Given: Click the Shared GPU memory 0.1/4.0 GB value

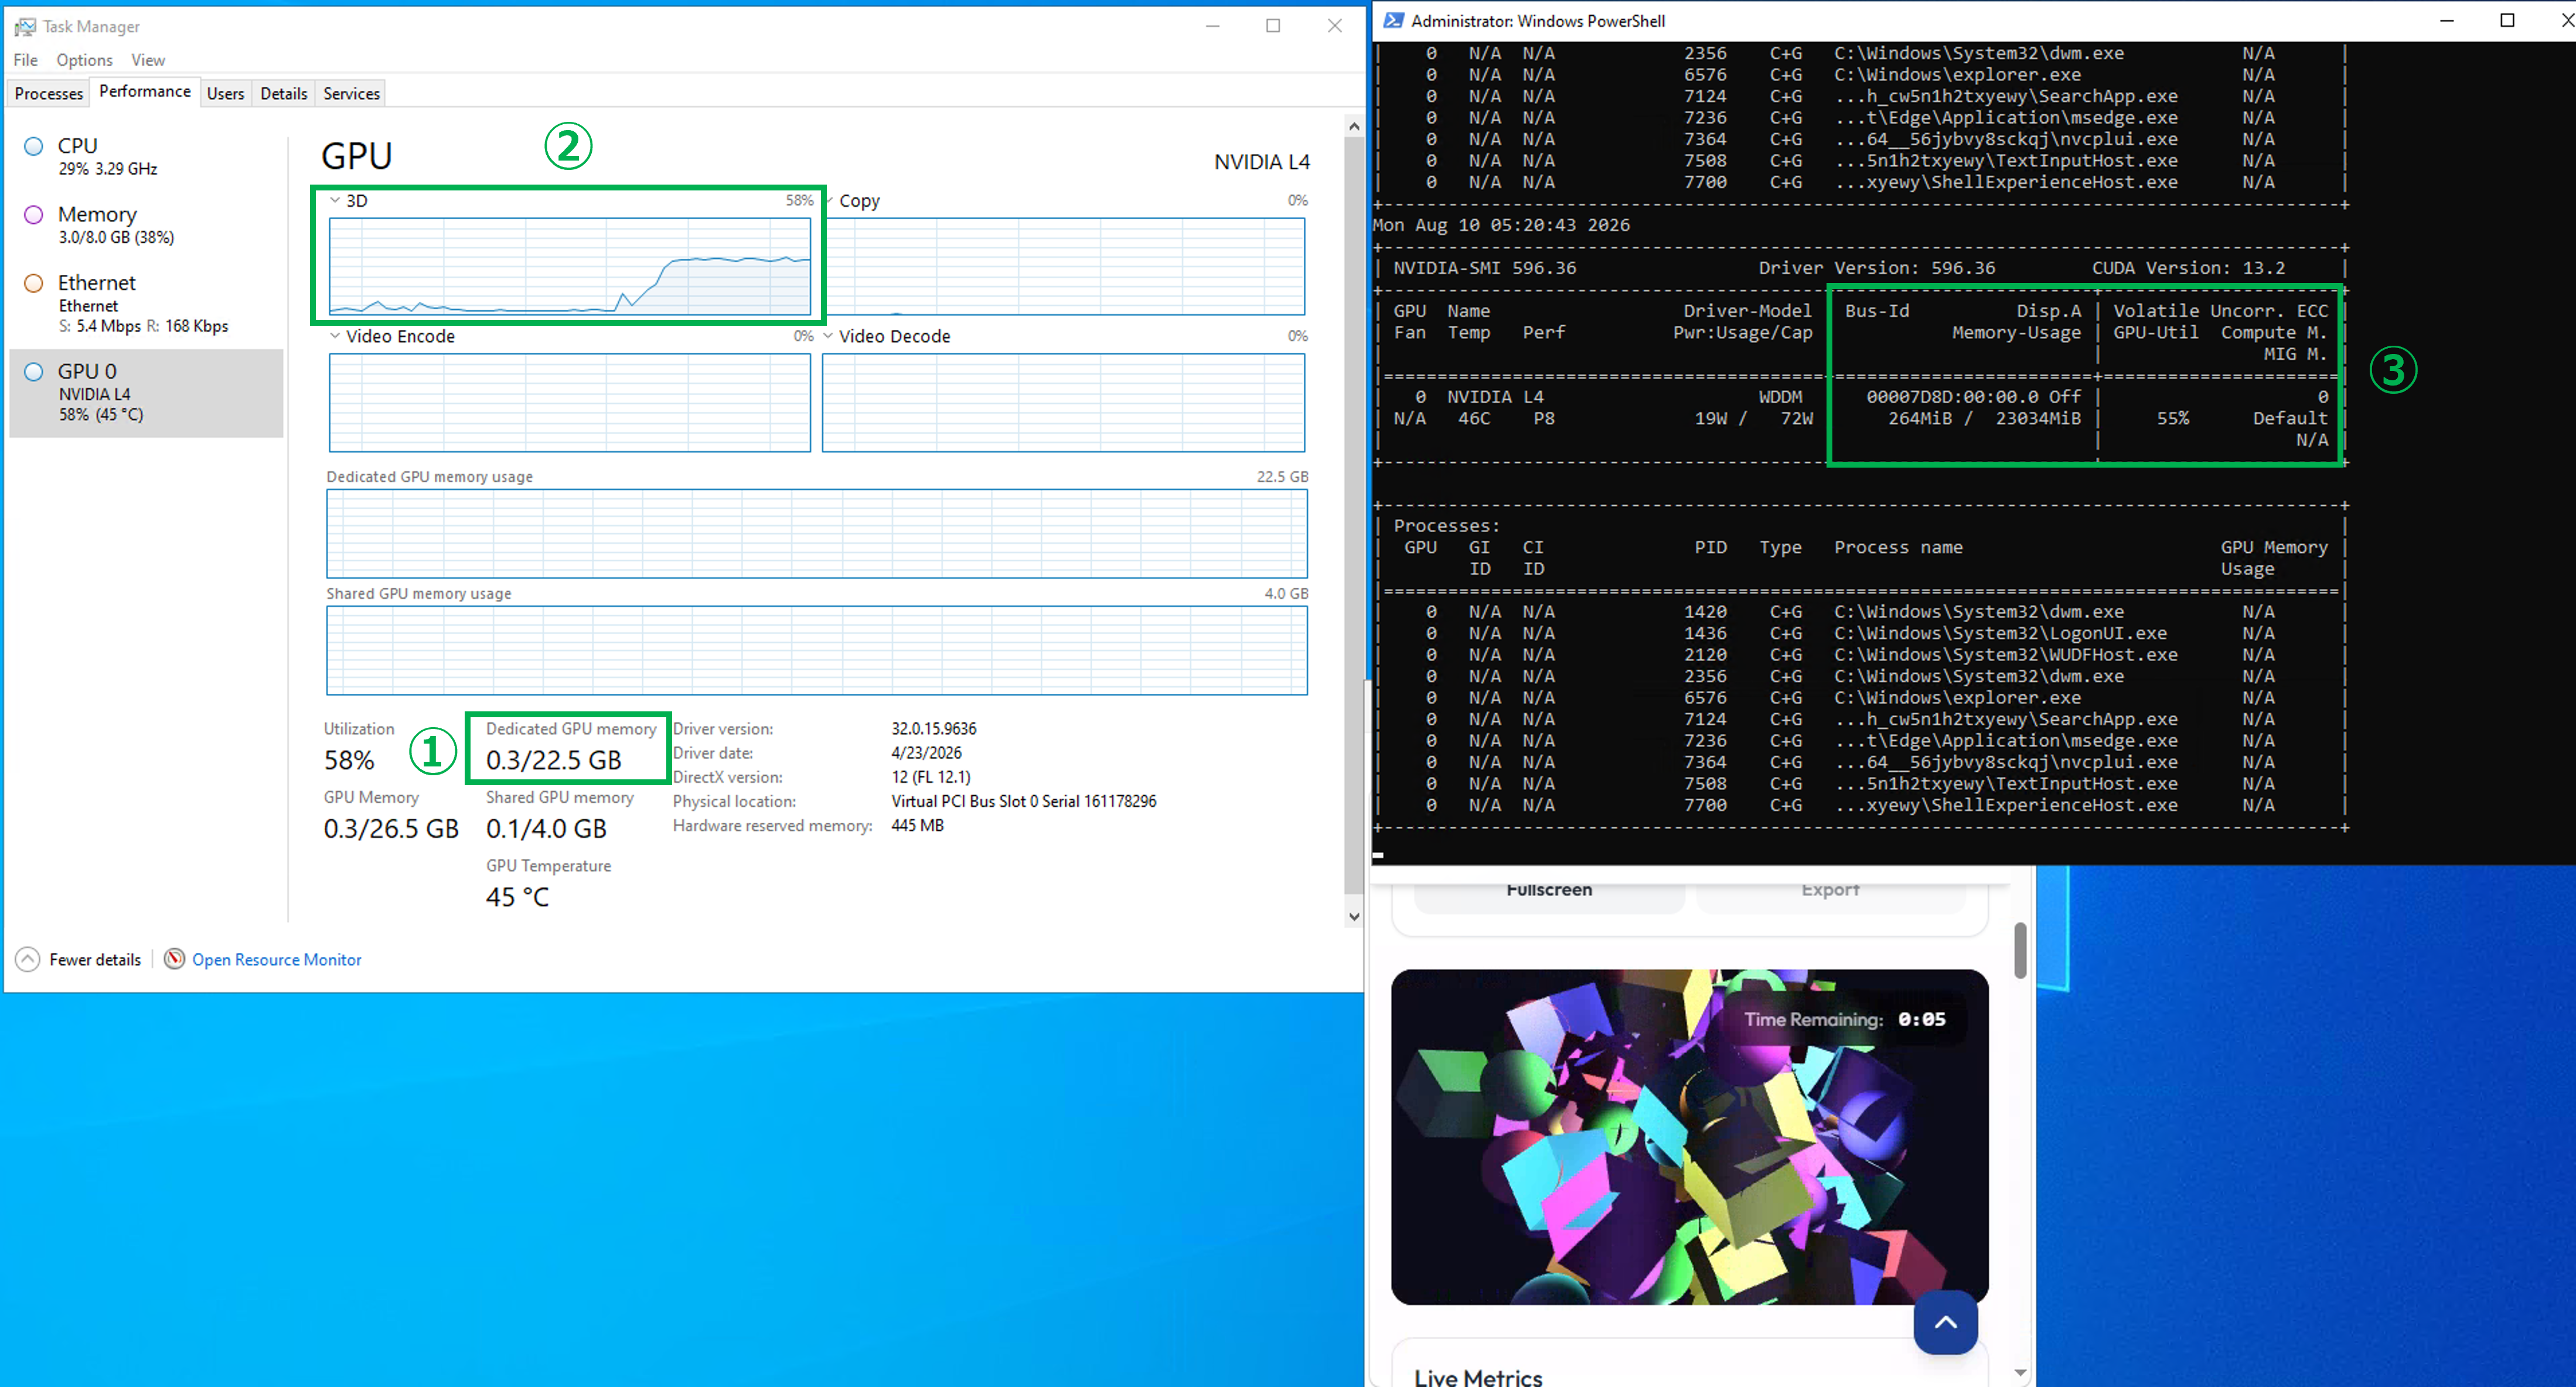Looking at the screenshot, I should point(546,829).
